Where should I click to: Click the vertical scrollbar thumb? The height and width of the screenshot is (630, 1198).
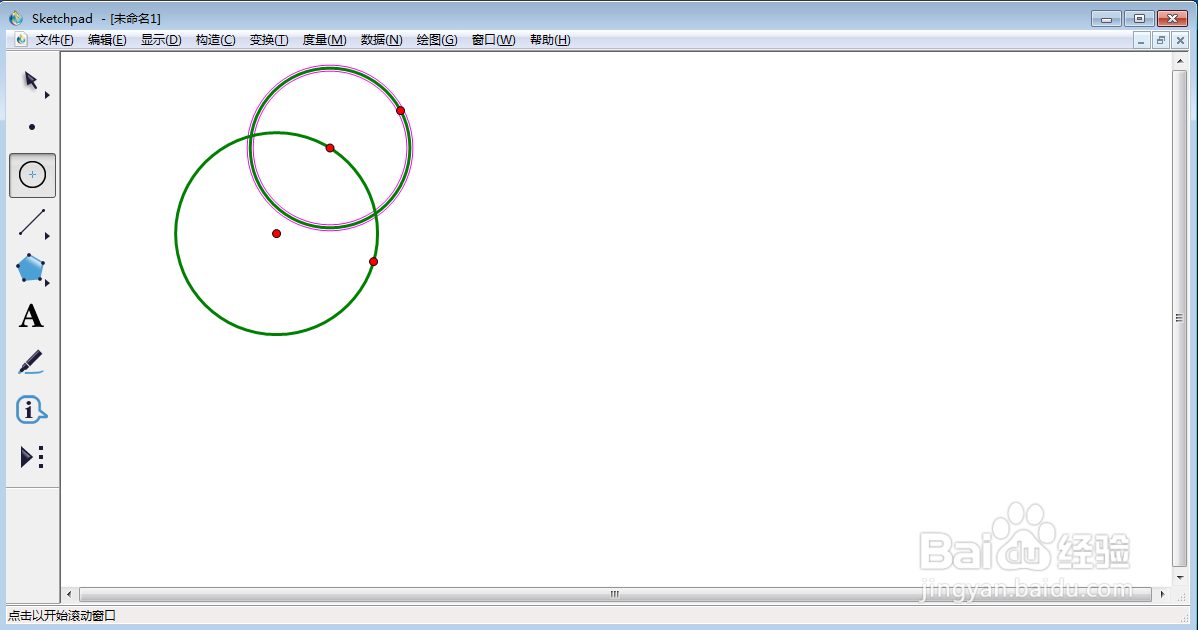coord(1180,318)
